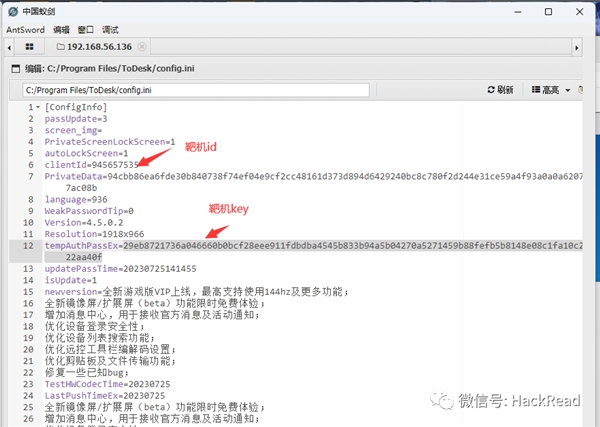The height and width of the screenshot is (427, 600).
Task: Click the [ConfigInfo] line
Action: (x=76, y=107)
